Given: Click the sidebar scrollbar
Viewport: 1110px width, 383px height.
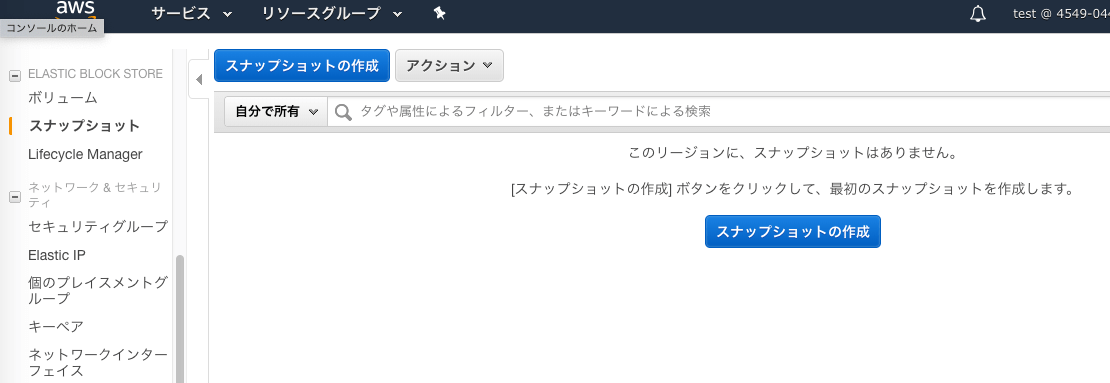Looking at the screenshot, I should 180,319.
